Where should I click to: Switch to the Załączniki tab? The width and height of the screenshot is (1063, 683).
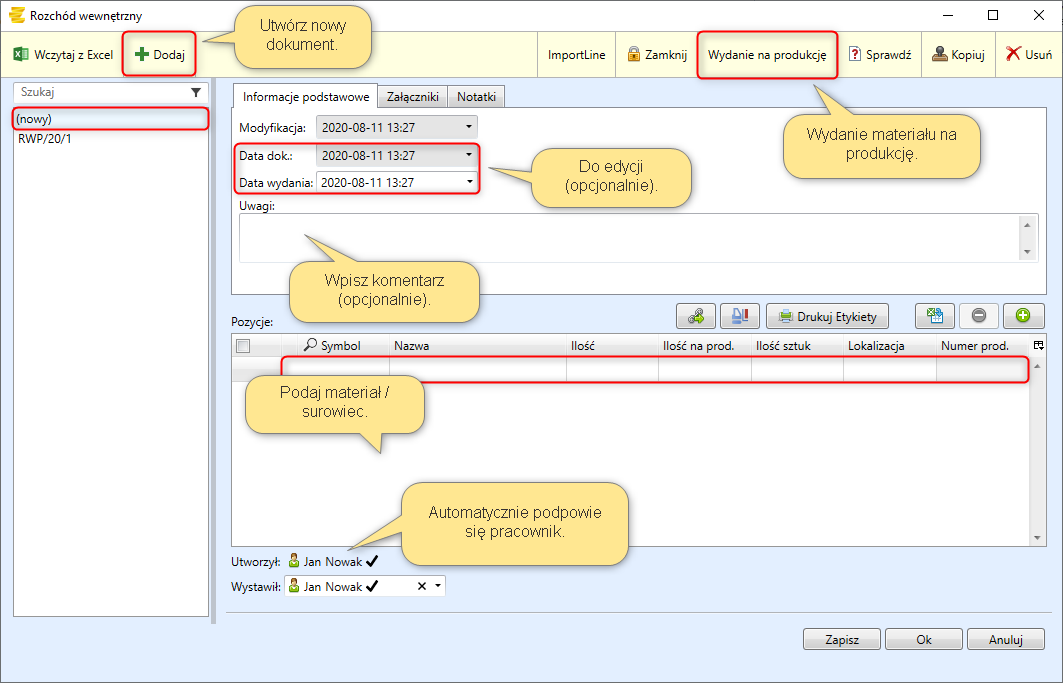tap(408, 97)
